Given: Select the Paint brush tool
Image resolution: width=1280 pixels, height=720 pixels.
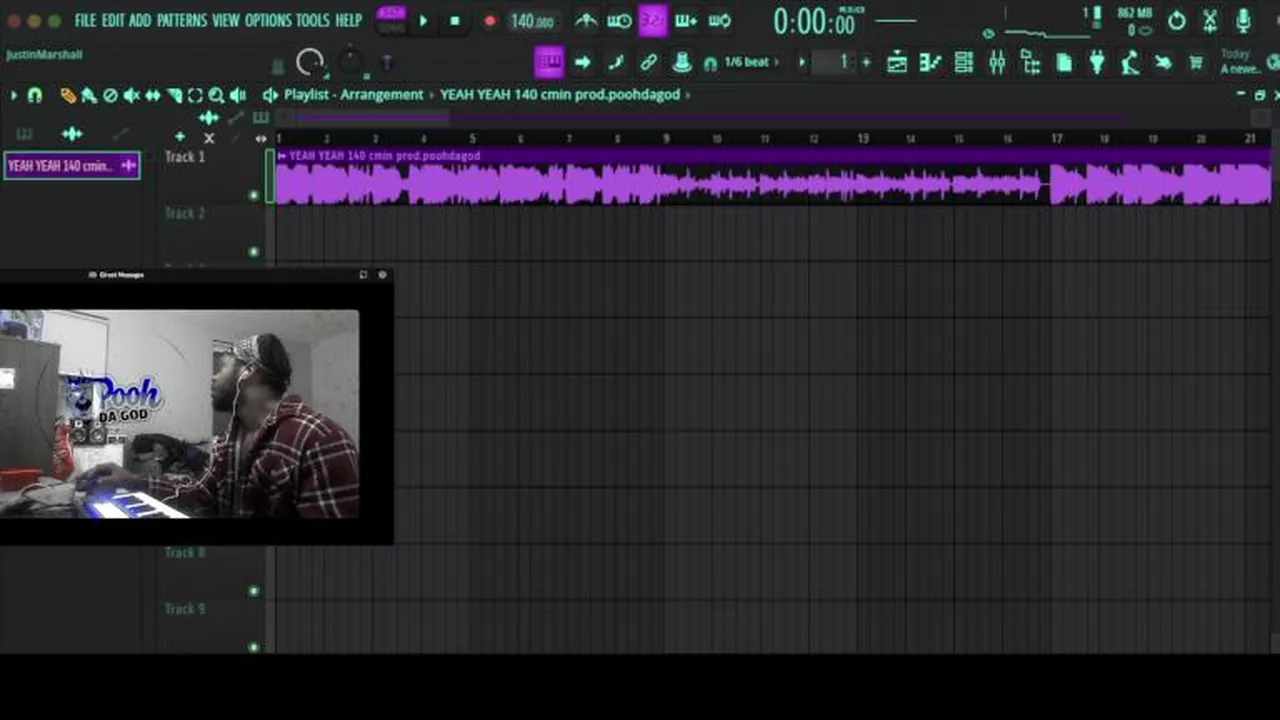Looking at the screenshot, I should pyautogui.click(x=89, y=95).
